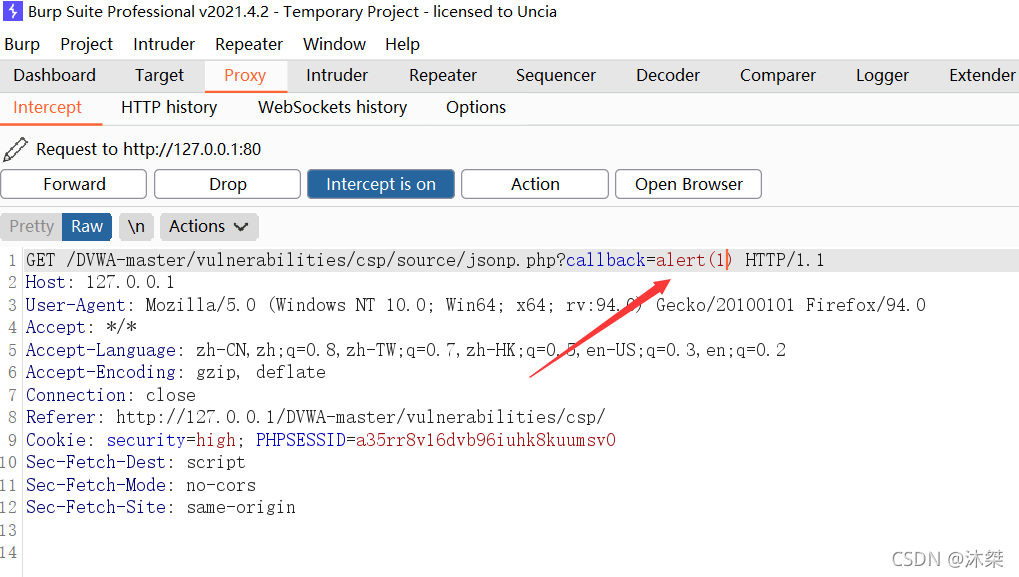The image size is (1019, 577).
Task: Switch to Raw view
Action: pos(87,227)
